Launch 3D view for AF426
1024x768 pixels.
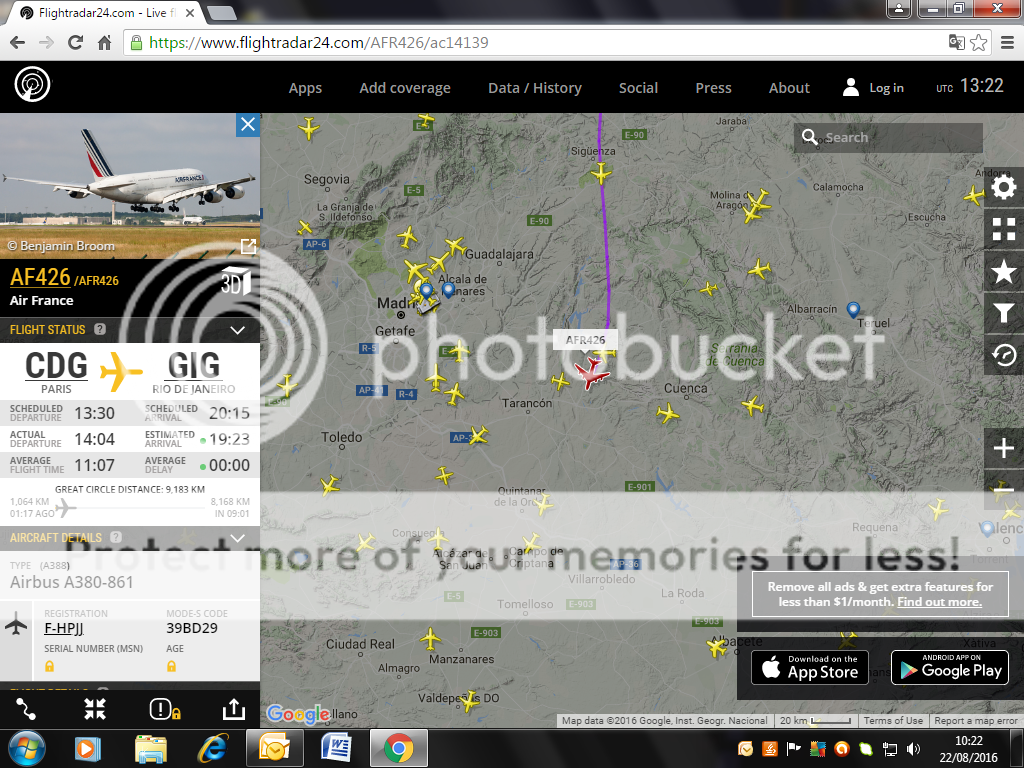pos(234,282)
